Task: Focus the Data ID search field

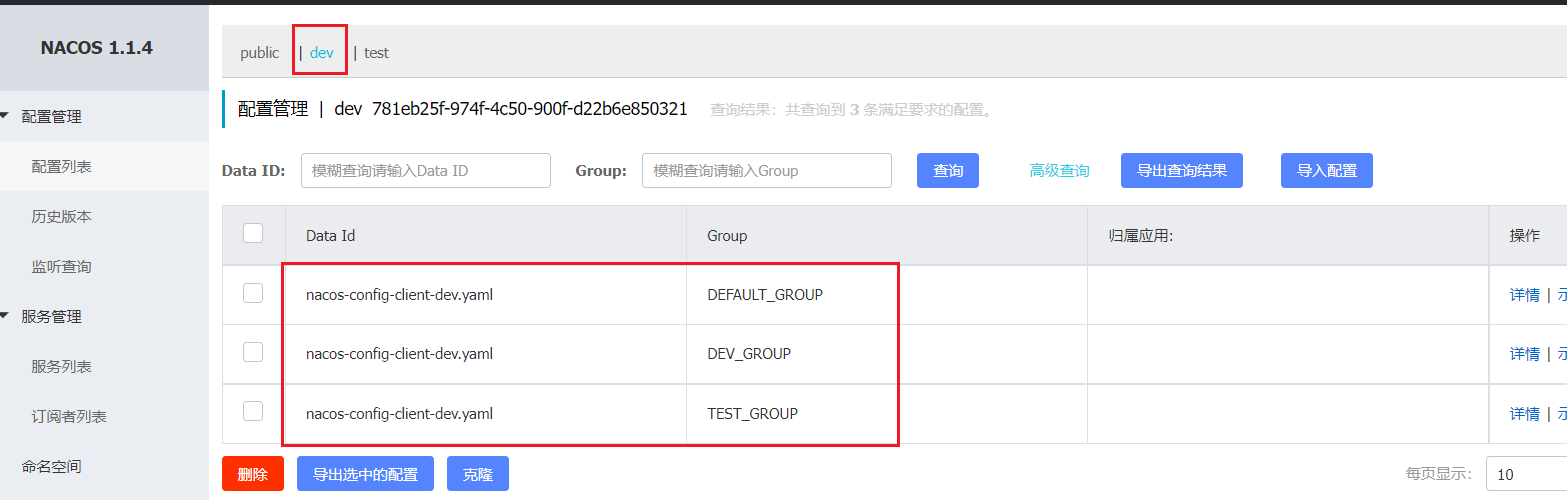Action: [426, 171]
